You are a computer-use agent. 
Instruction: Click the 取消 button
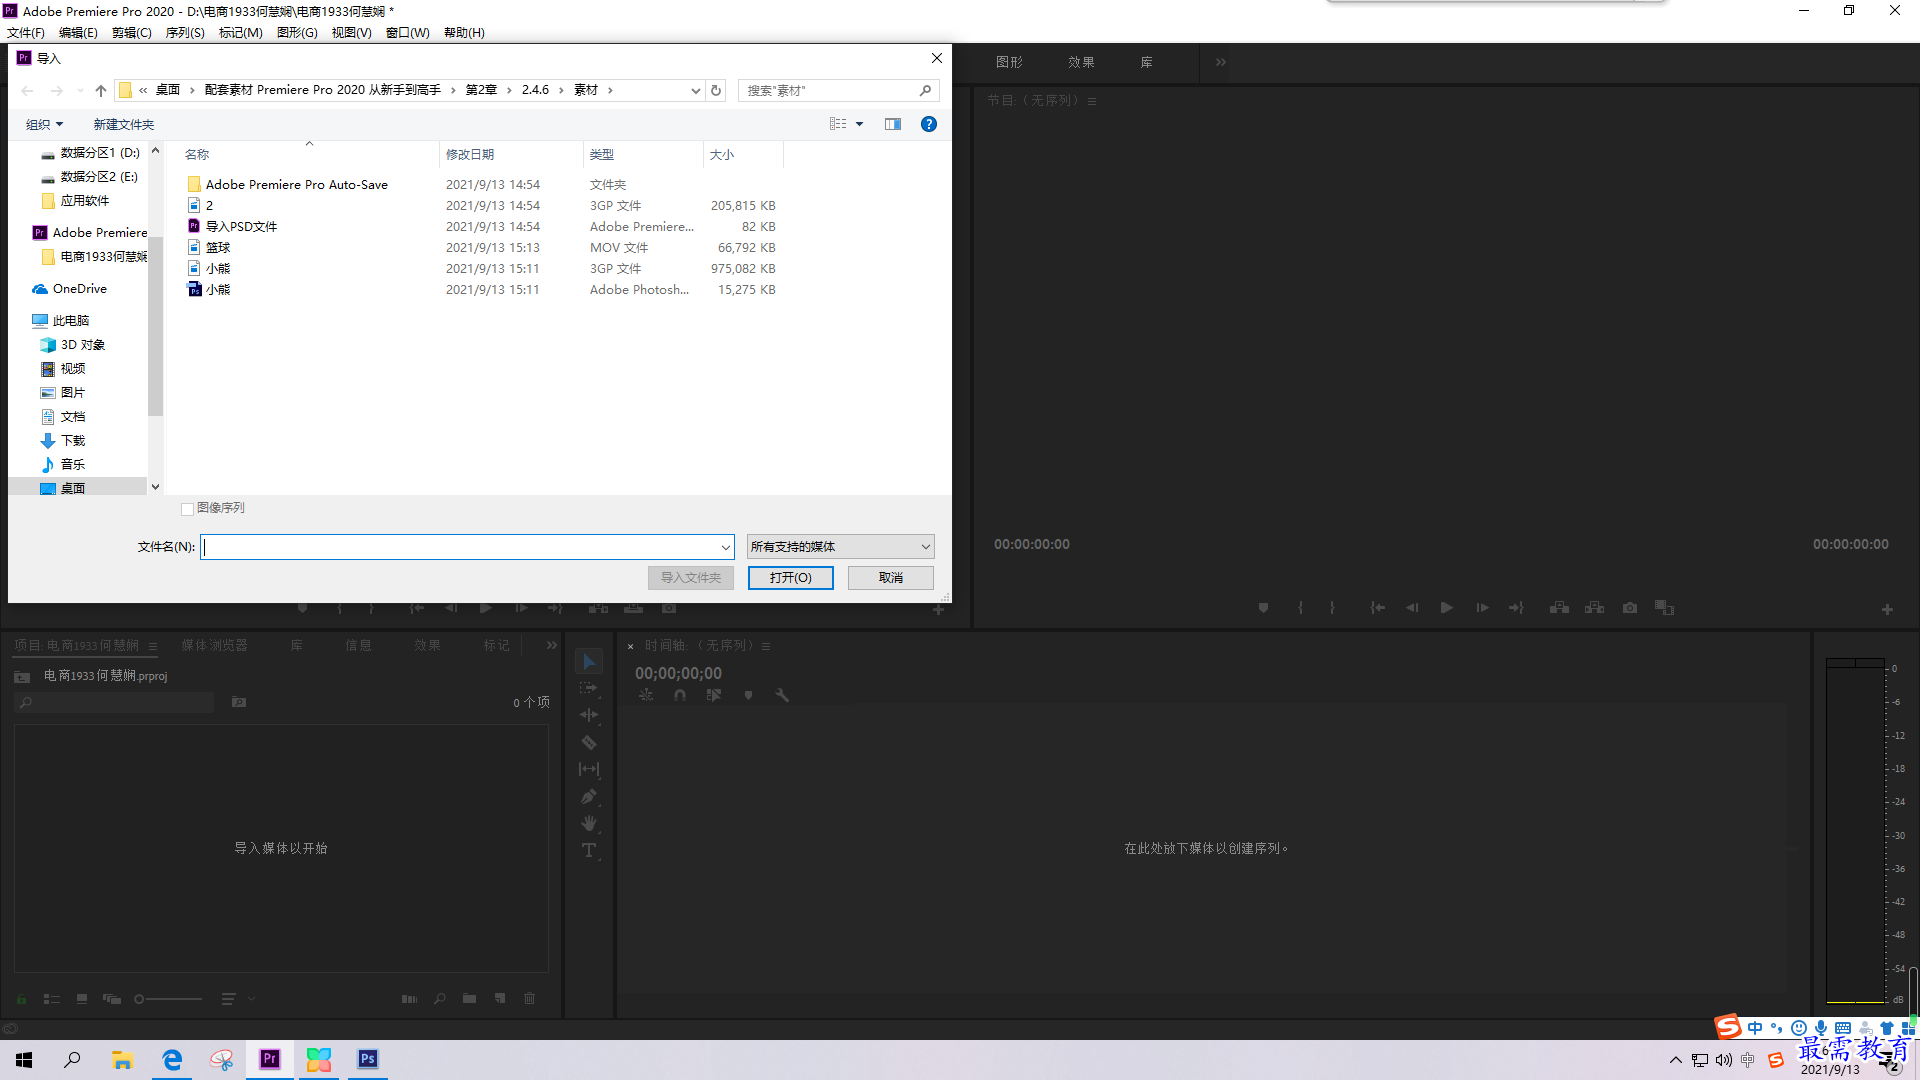(x=890, y=578)
